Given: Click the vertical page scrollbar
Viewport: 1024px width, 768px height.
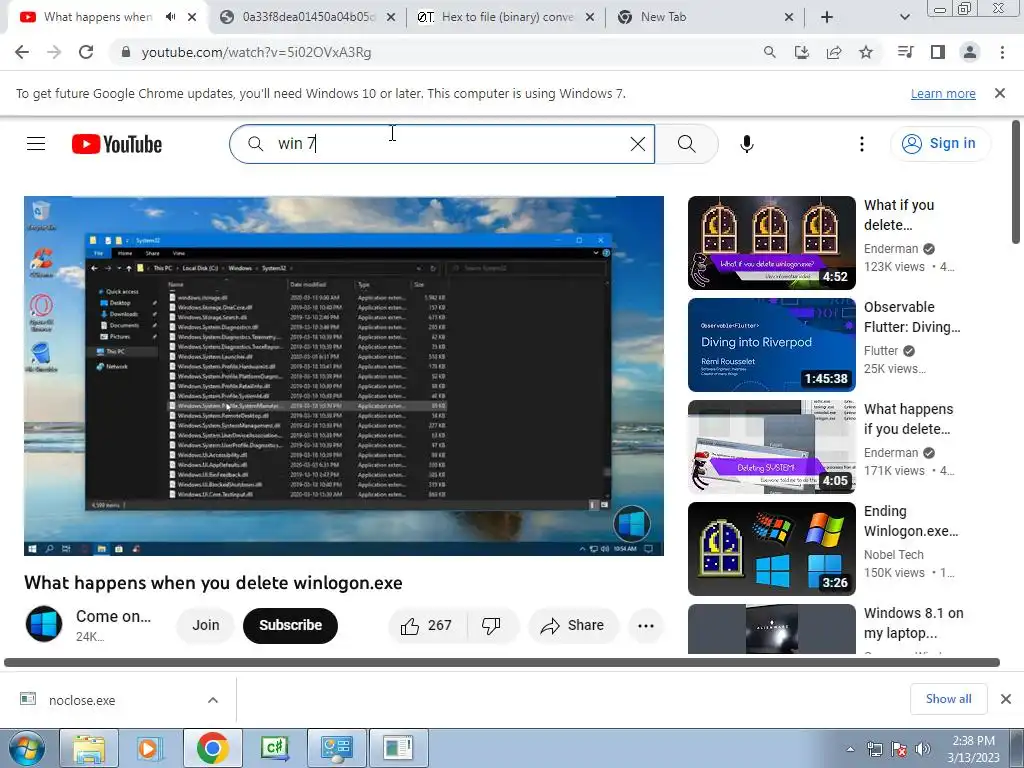Looking at the screenshot, I should (1017, 183).
